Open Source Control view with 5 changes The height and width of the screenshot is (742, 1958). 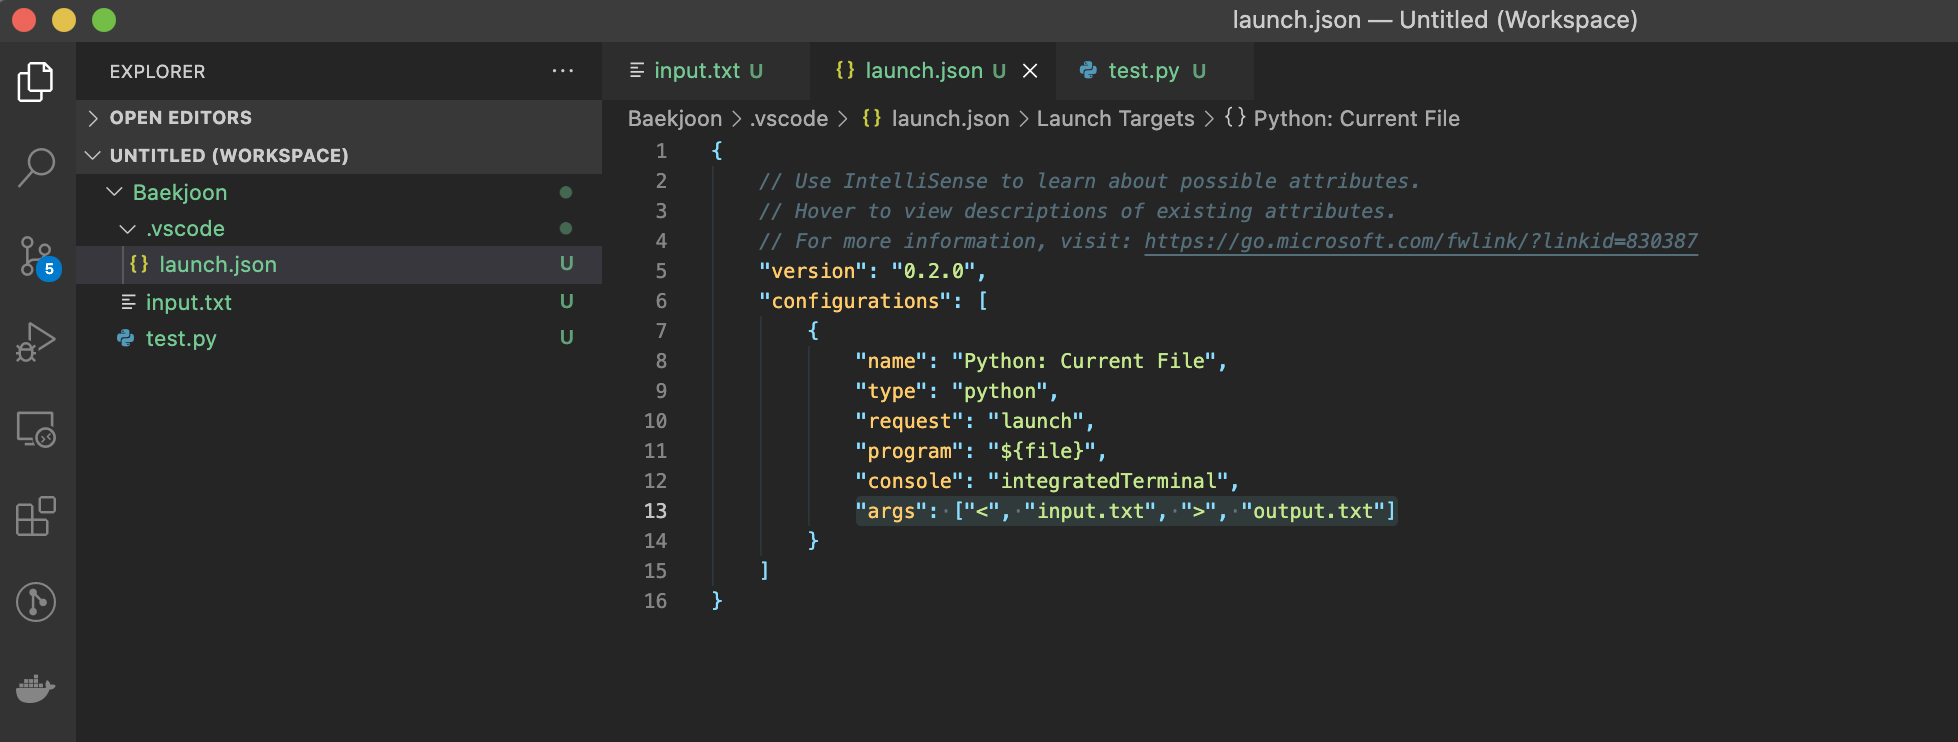pyautogui.click(x=38, y=257)
